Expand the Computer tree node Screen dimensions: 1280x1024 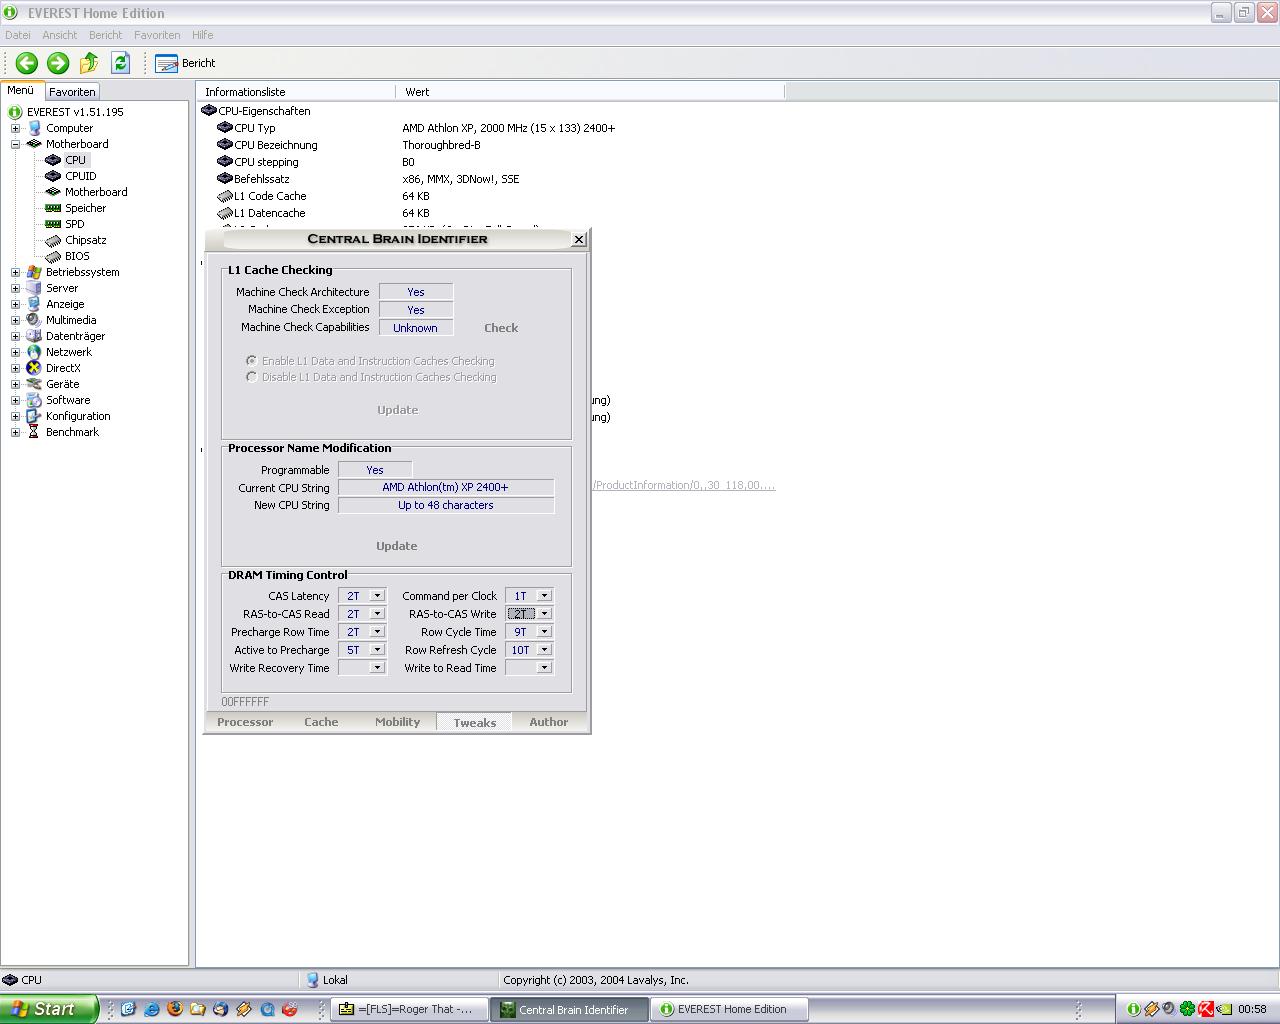coord(15,128)
